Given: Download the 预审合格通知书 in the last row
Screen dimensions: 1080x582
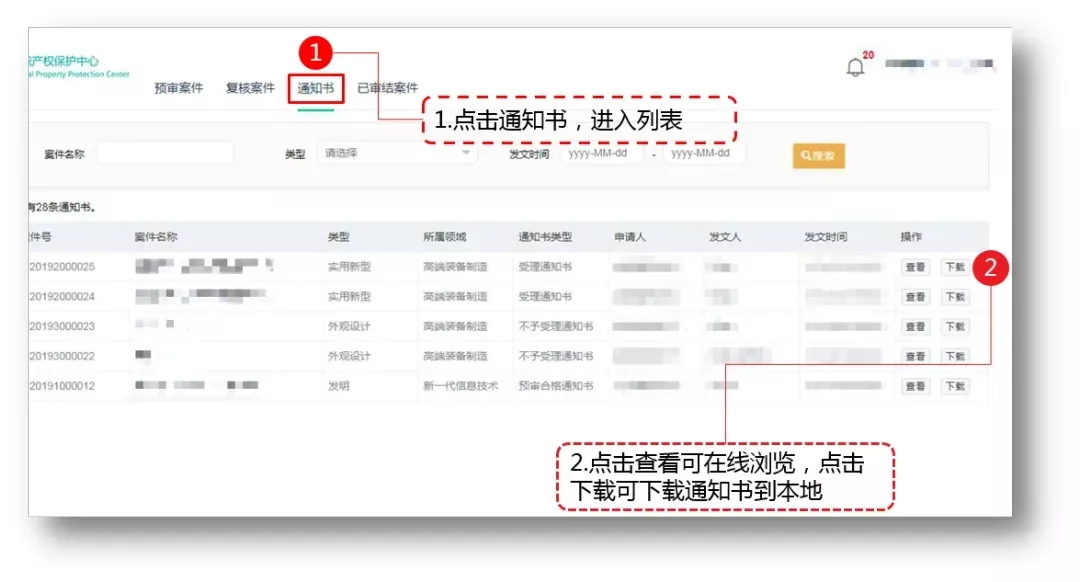Looking at the screenshot, I should pyautogui.click(x=953, y=385).
